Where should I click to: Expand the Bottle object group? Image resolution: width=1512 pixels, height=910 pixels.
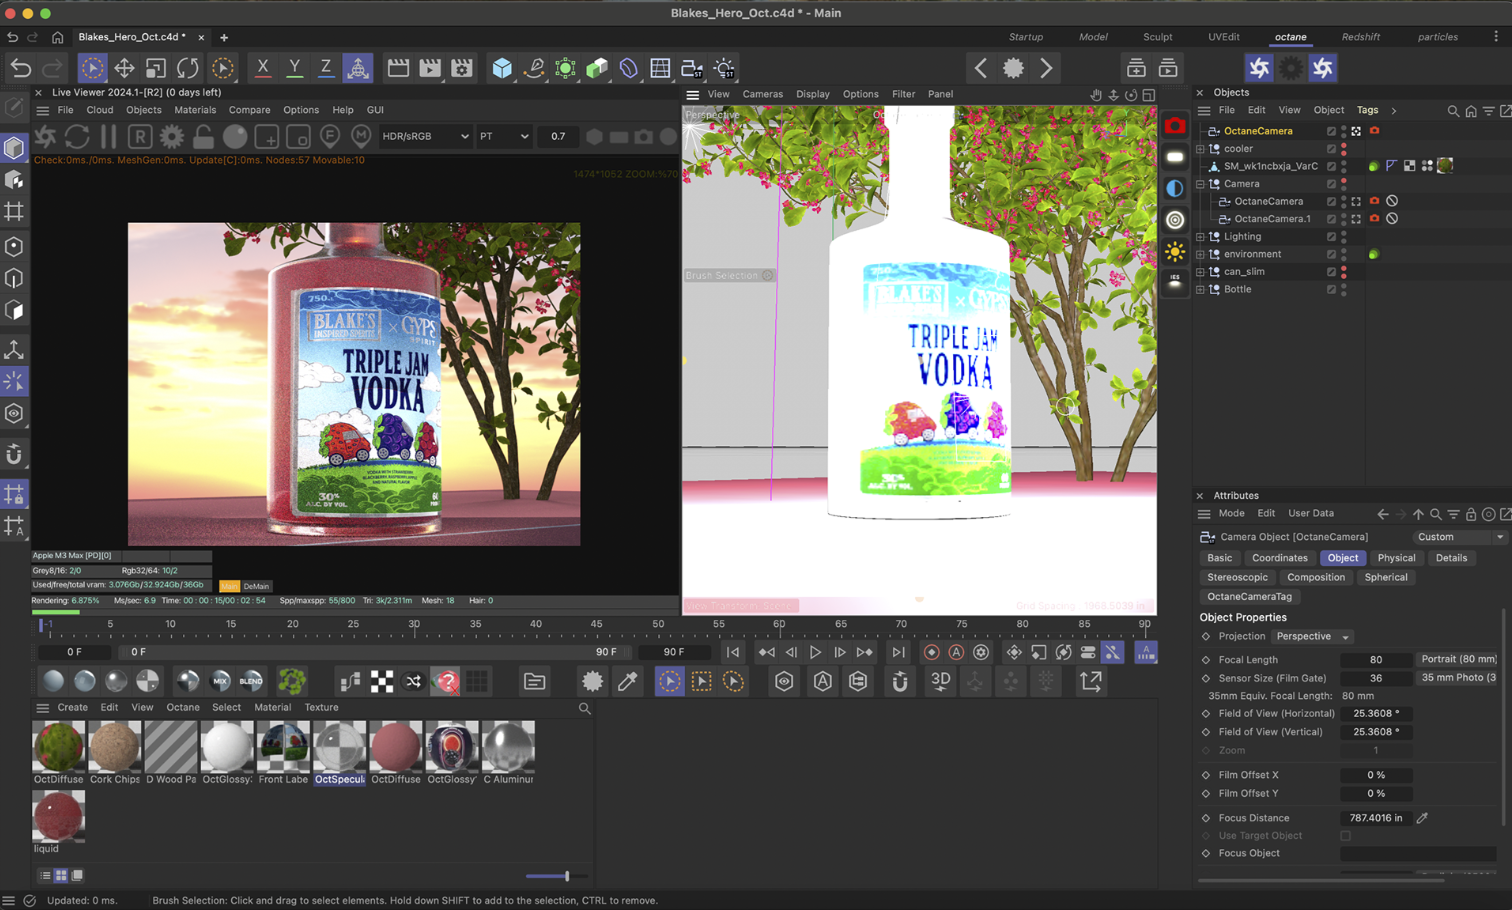(x=1201, y=290)
